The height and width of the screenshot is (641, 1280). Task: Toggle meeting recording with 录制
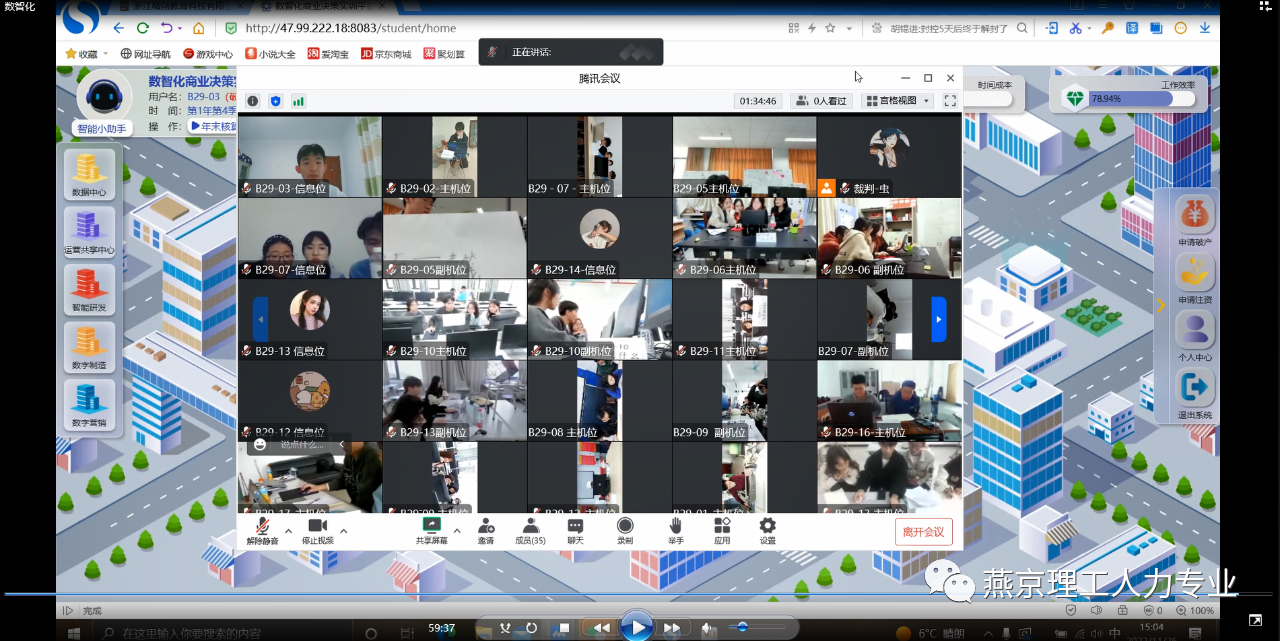tap(625, 530)
